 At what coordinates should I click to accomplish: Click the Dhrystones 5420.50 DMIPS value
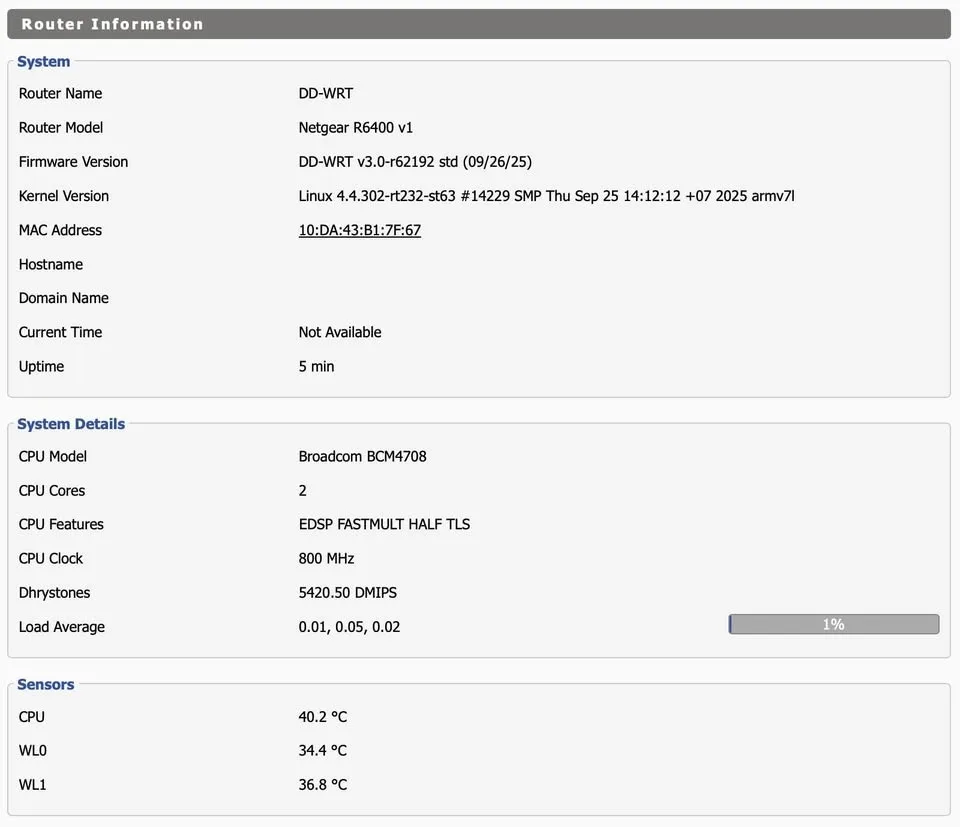(347, 592)
